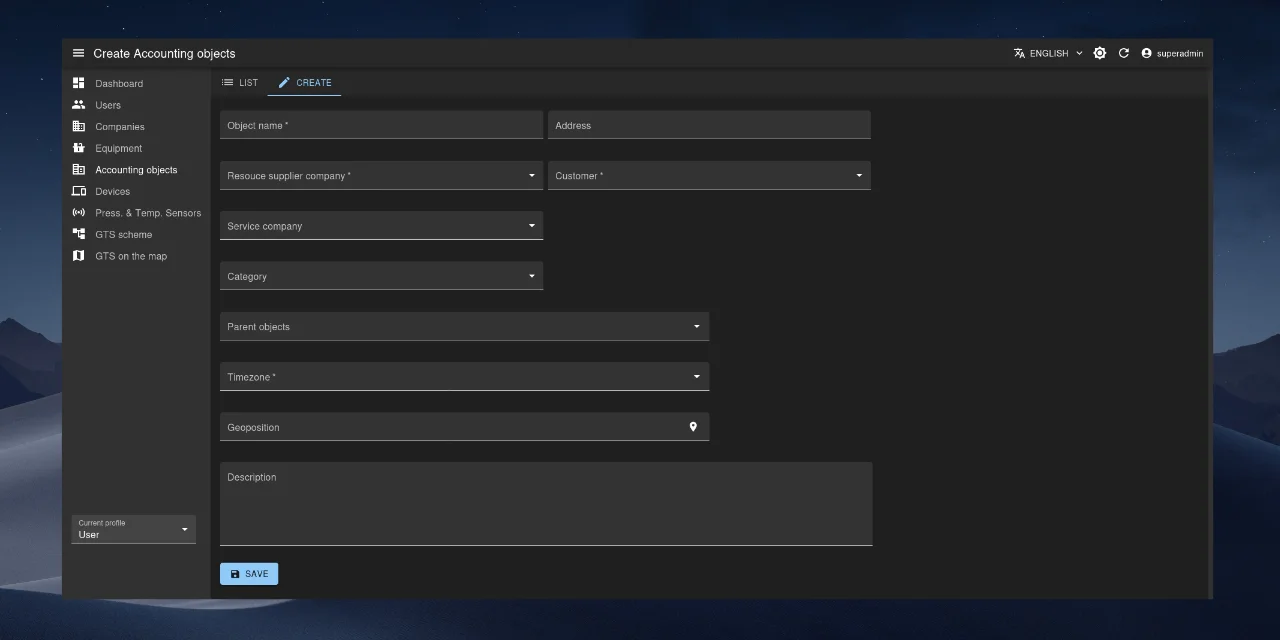1280x640 pixels.
Task: Click the Equipment icon in sidebar
Action: pyautogui.click(x=79, y=148)
